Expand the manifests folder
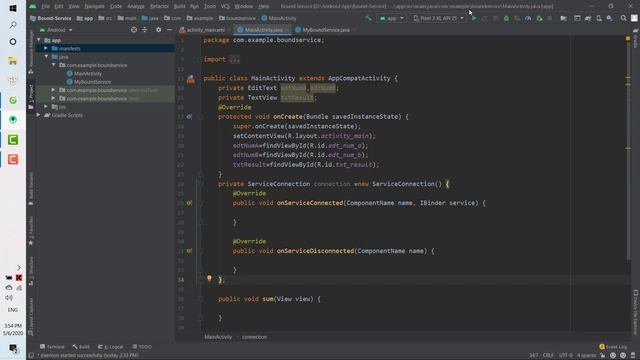 [46, 48]
